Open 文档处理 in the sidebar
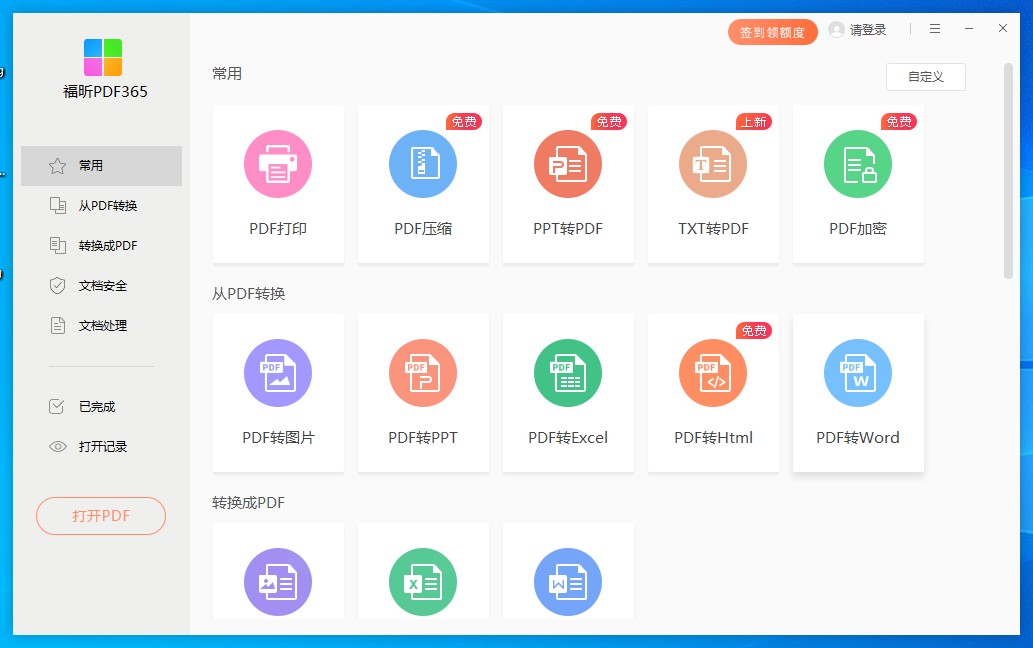Screen dimensions: 1033x648 101,326
